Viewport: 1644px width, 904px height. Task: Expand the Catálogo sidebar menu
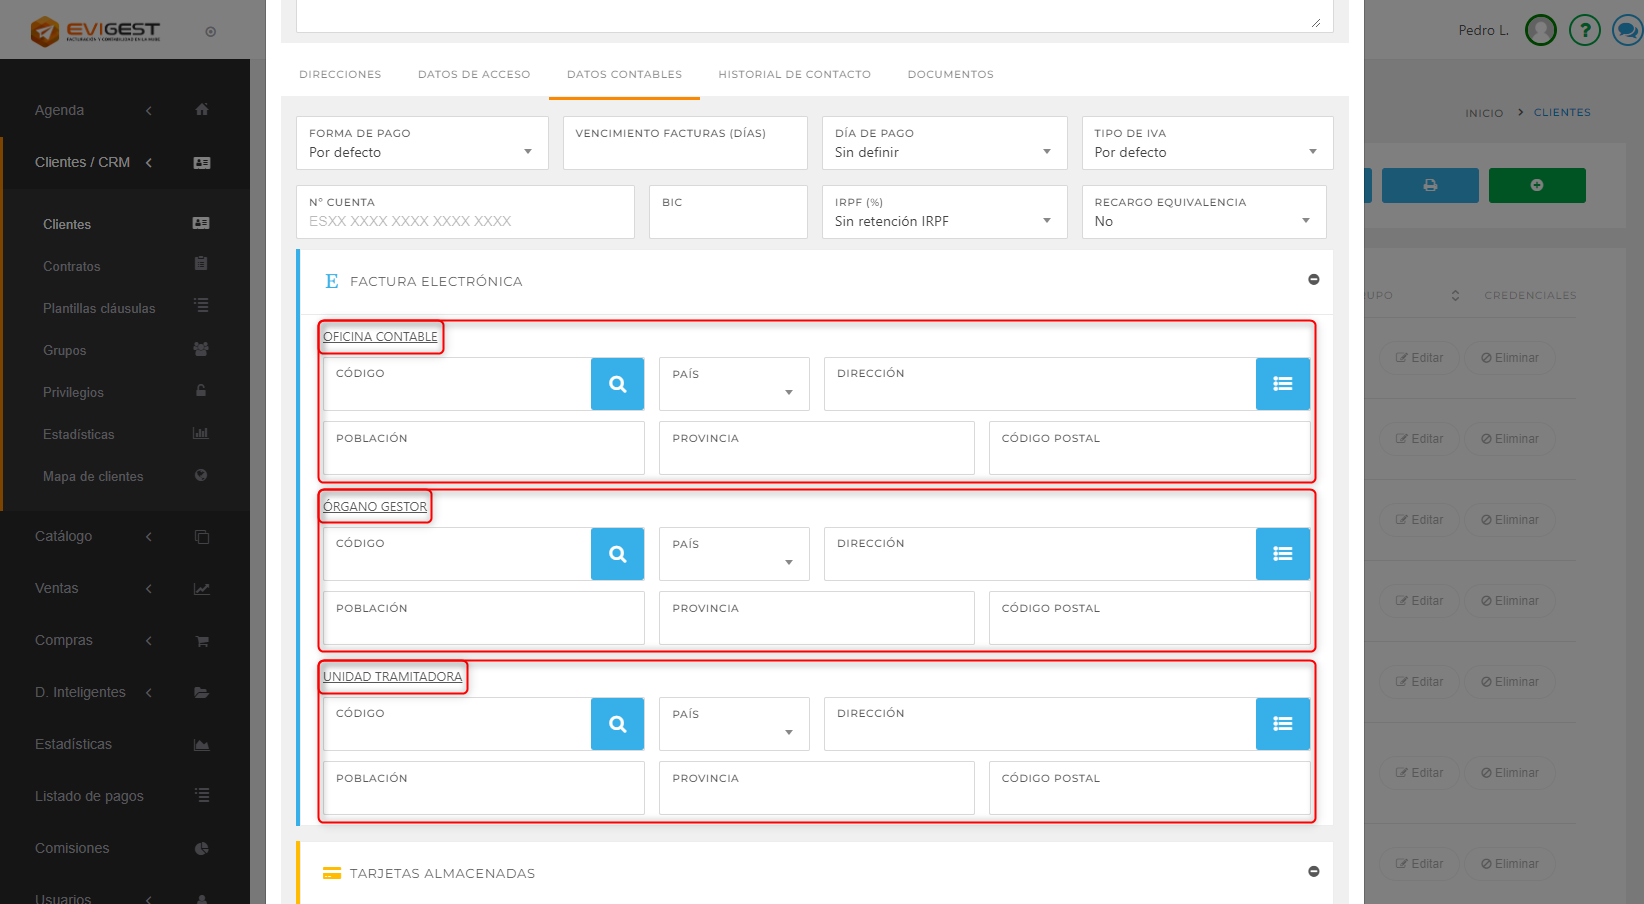[x=64, y=537]
